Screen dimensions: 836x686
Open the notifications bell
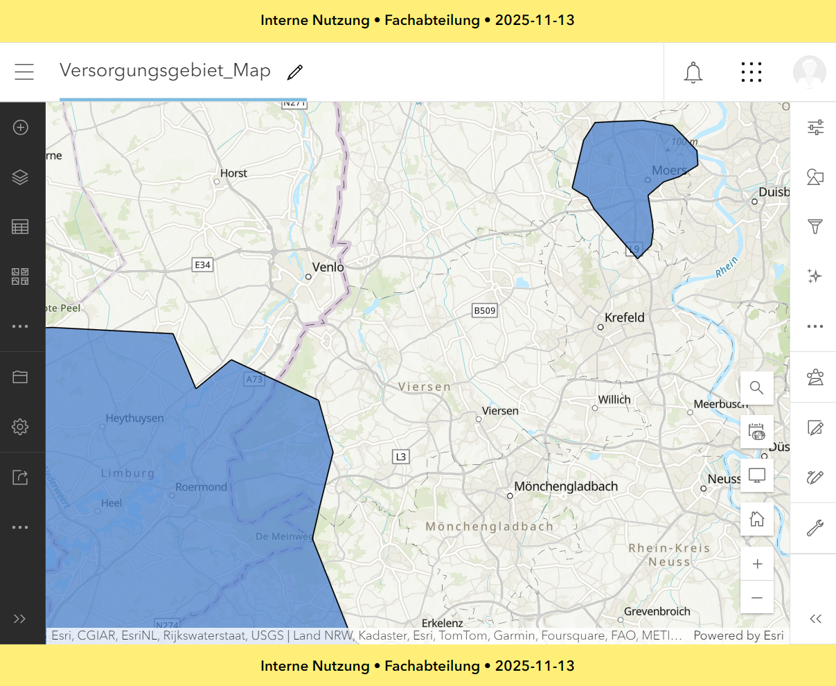693,72
